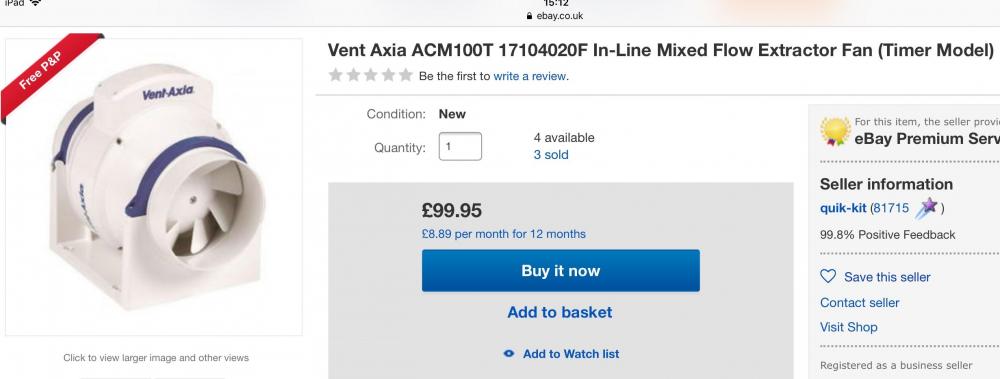
Task: Click the eBay Premium Service rosette badge
Action: 835,131
